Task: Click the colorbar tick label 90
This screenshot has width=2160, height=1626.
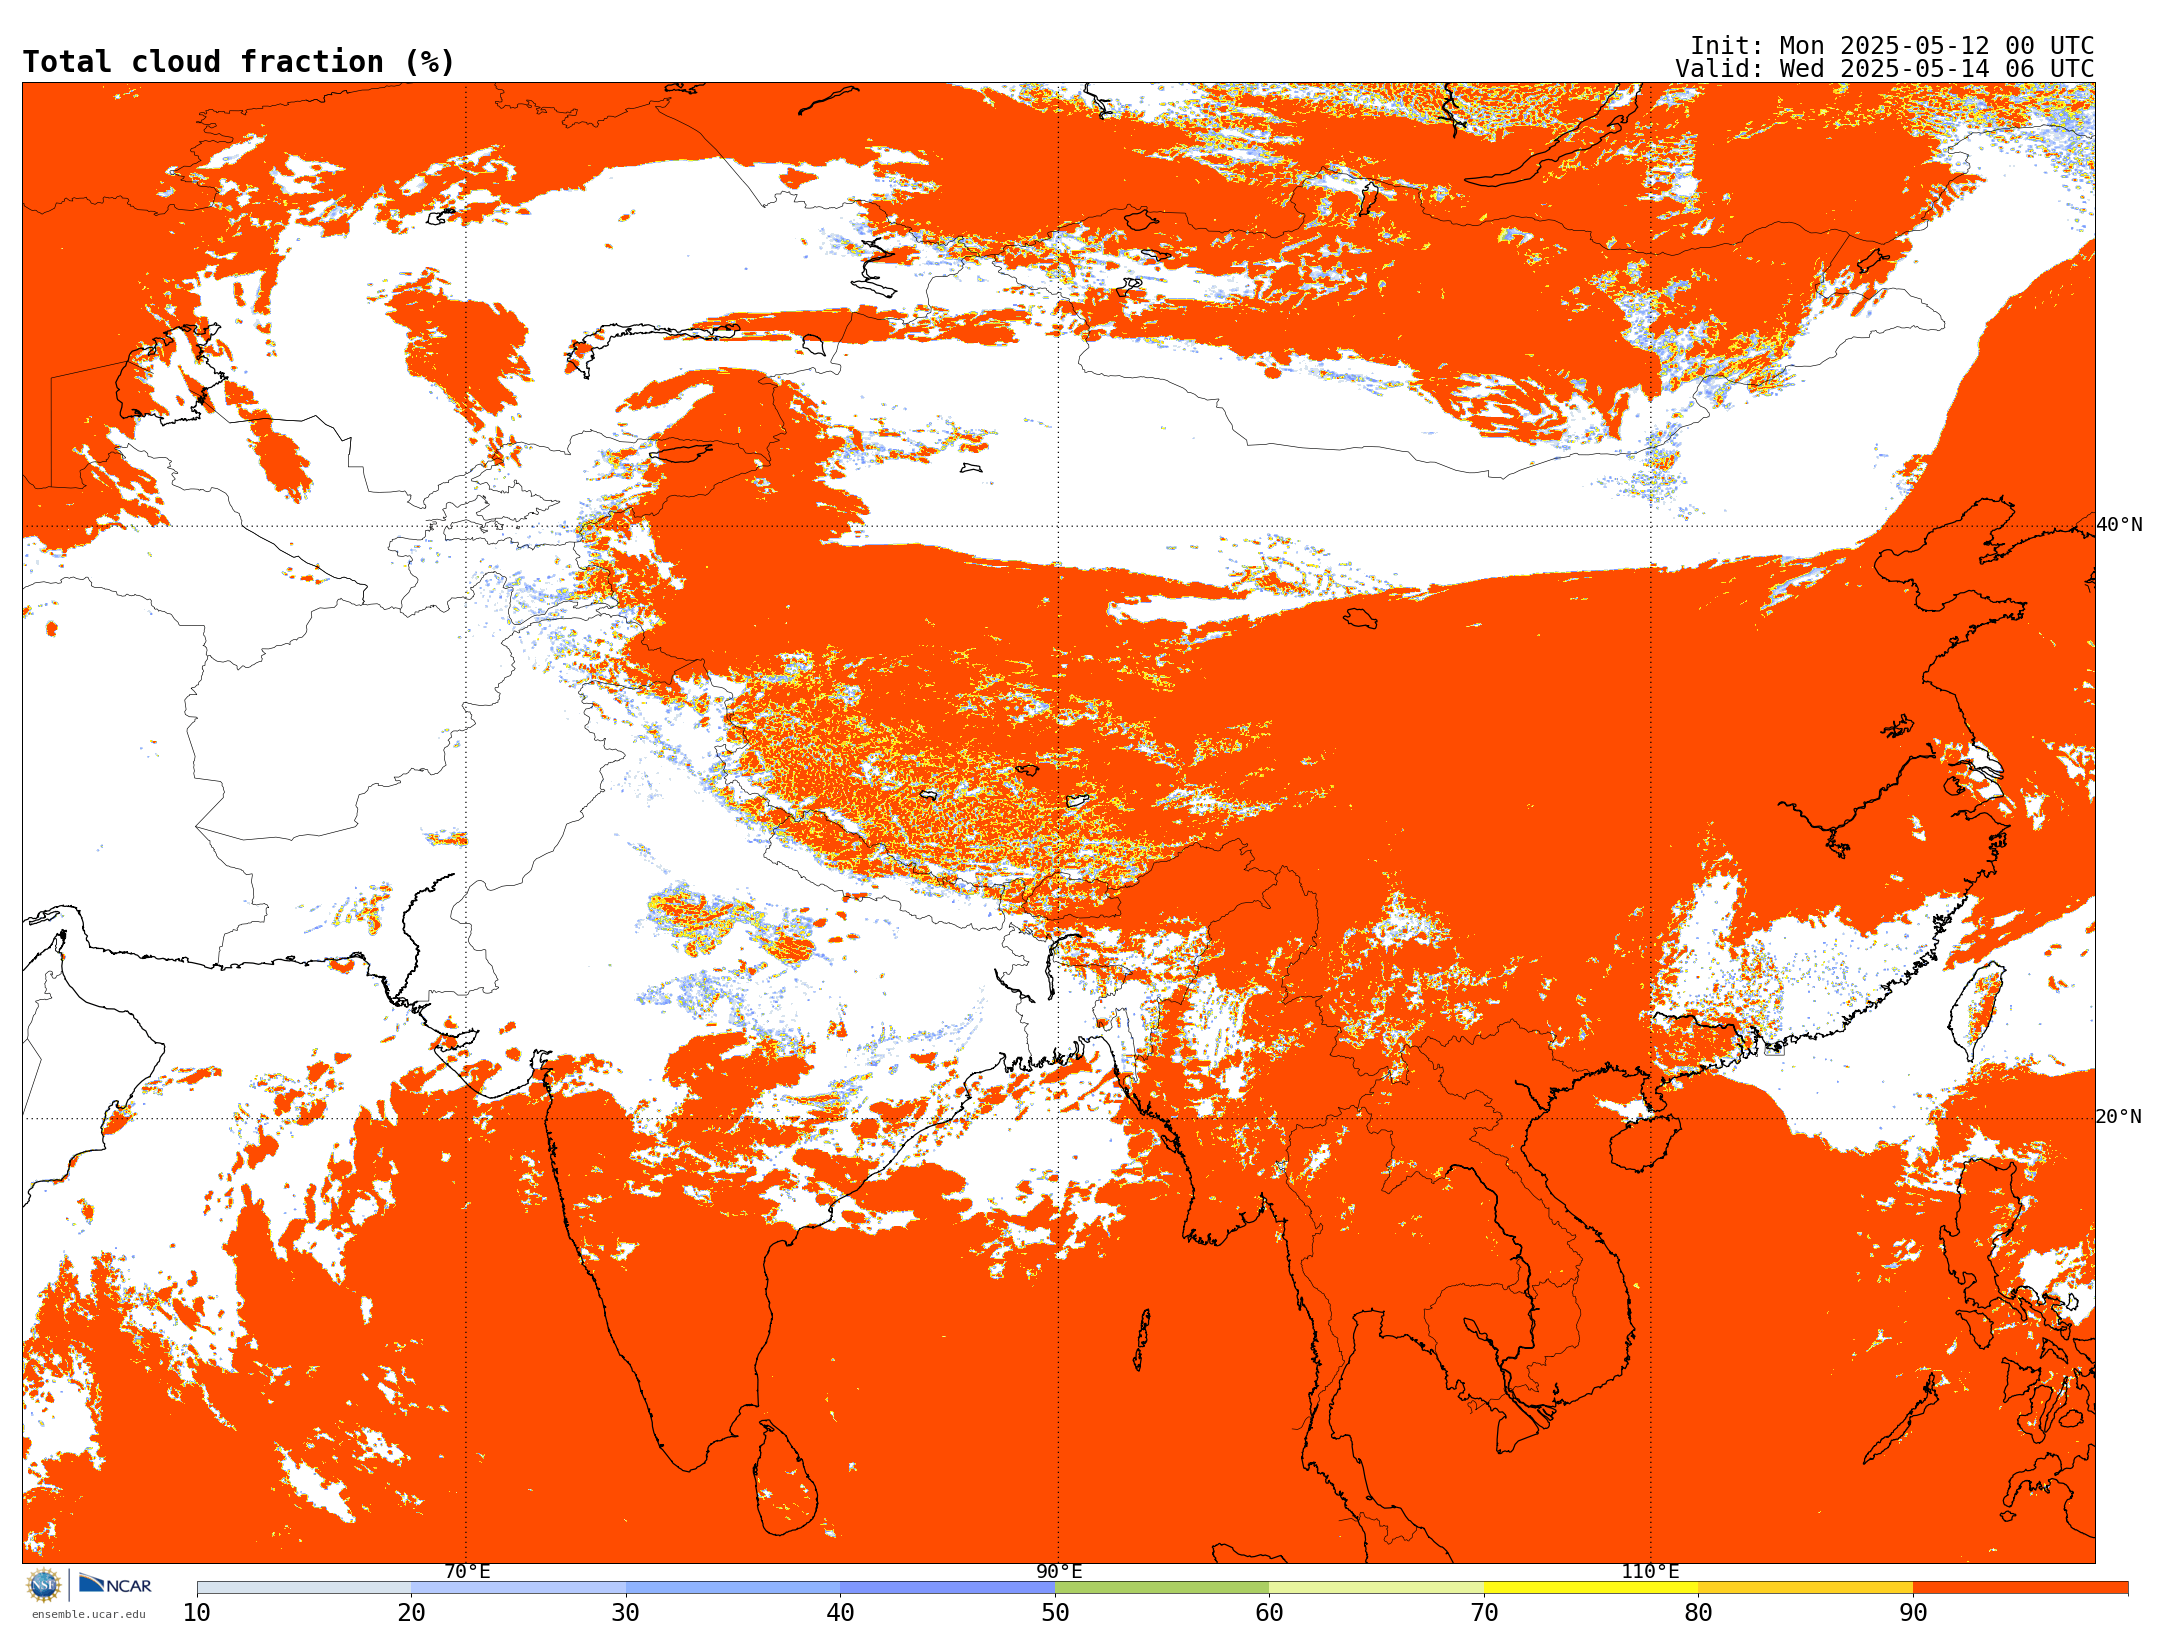Action: pos(1913,1613)
